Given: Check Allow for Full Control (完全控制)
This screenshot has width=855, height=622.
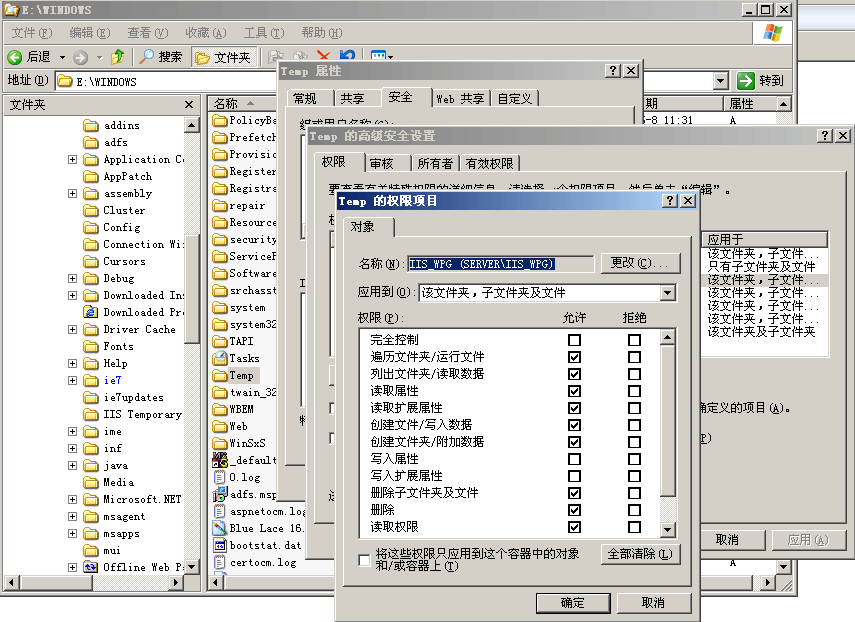Looking at the screenshot, I should (574, 340).
